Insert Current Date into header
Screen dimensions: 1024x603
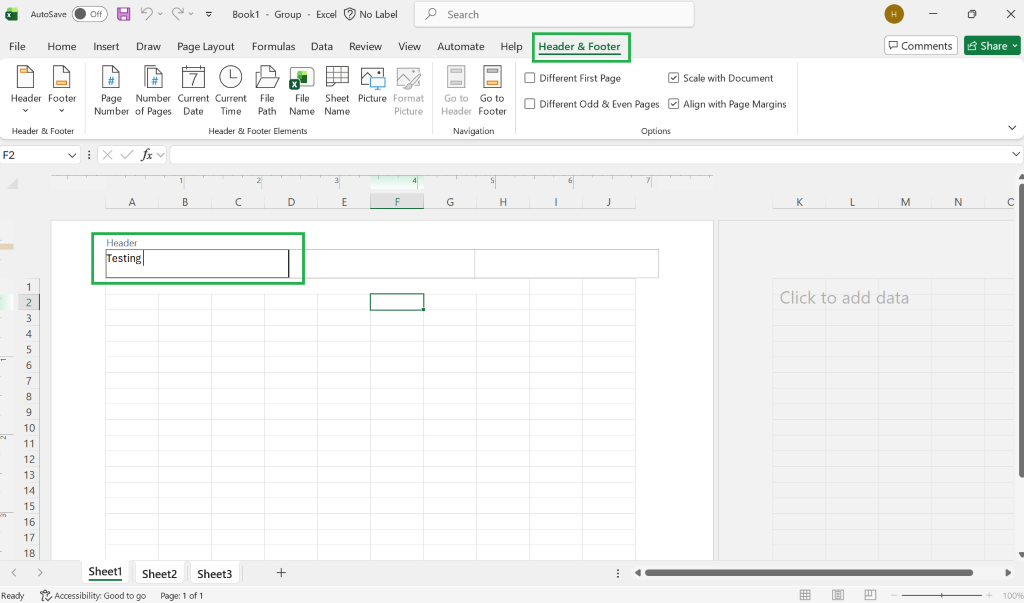point(193,91)
